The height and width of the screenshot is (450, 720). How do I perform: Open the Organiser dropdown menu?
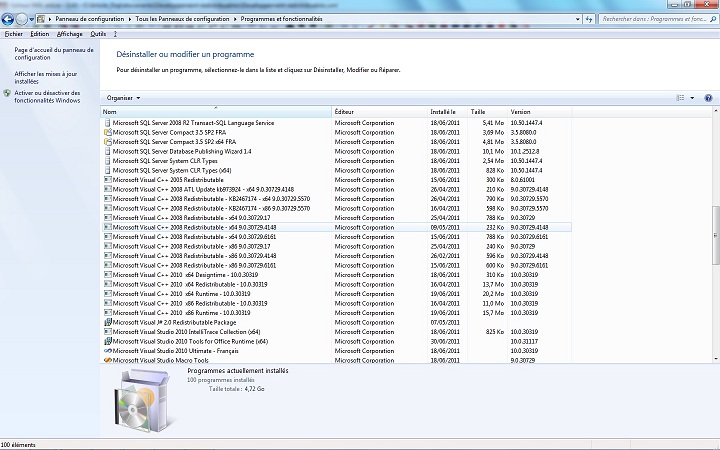point(123,98)
